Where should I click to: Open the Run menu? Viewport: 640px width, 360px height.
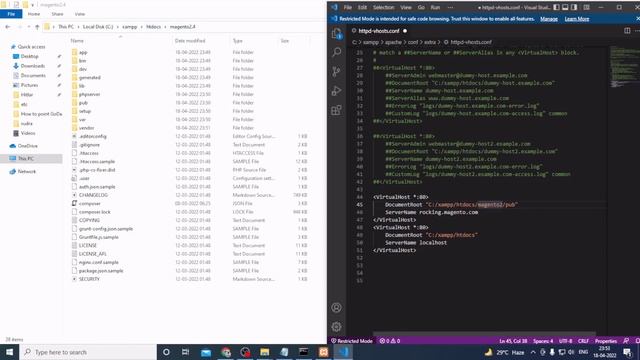(x=436, y=7)
